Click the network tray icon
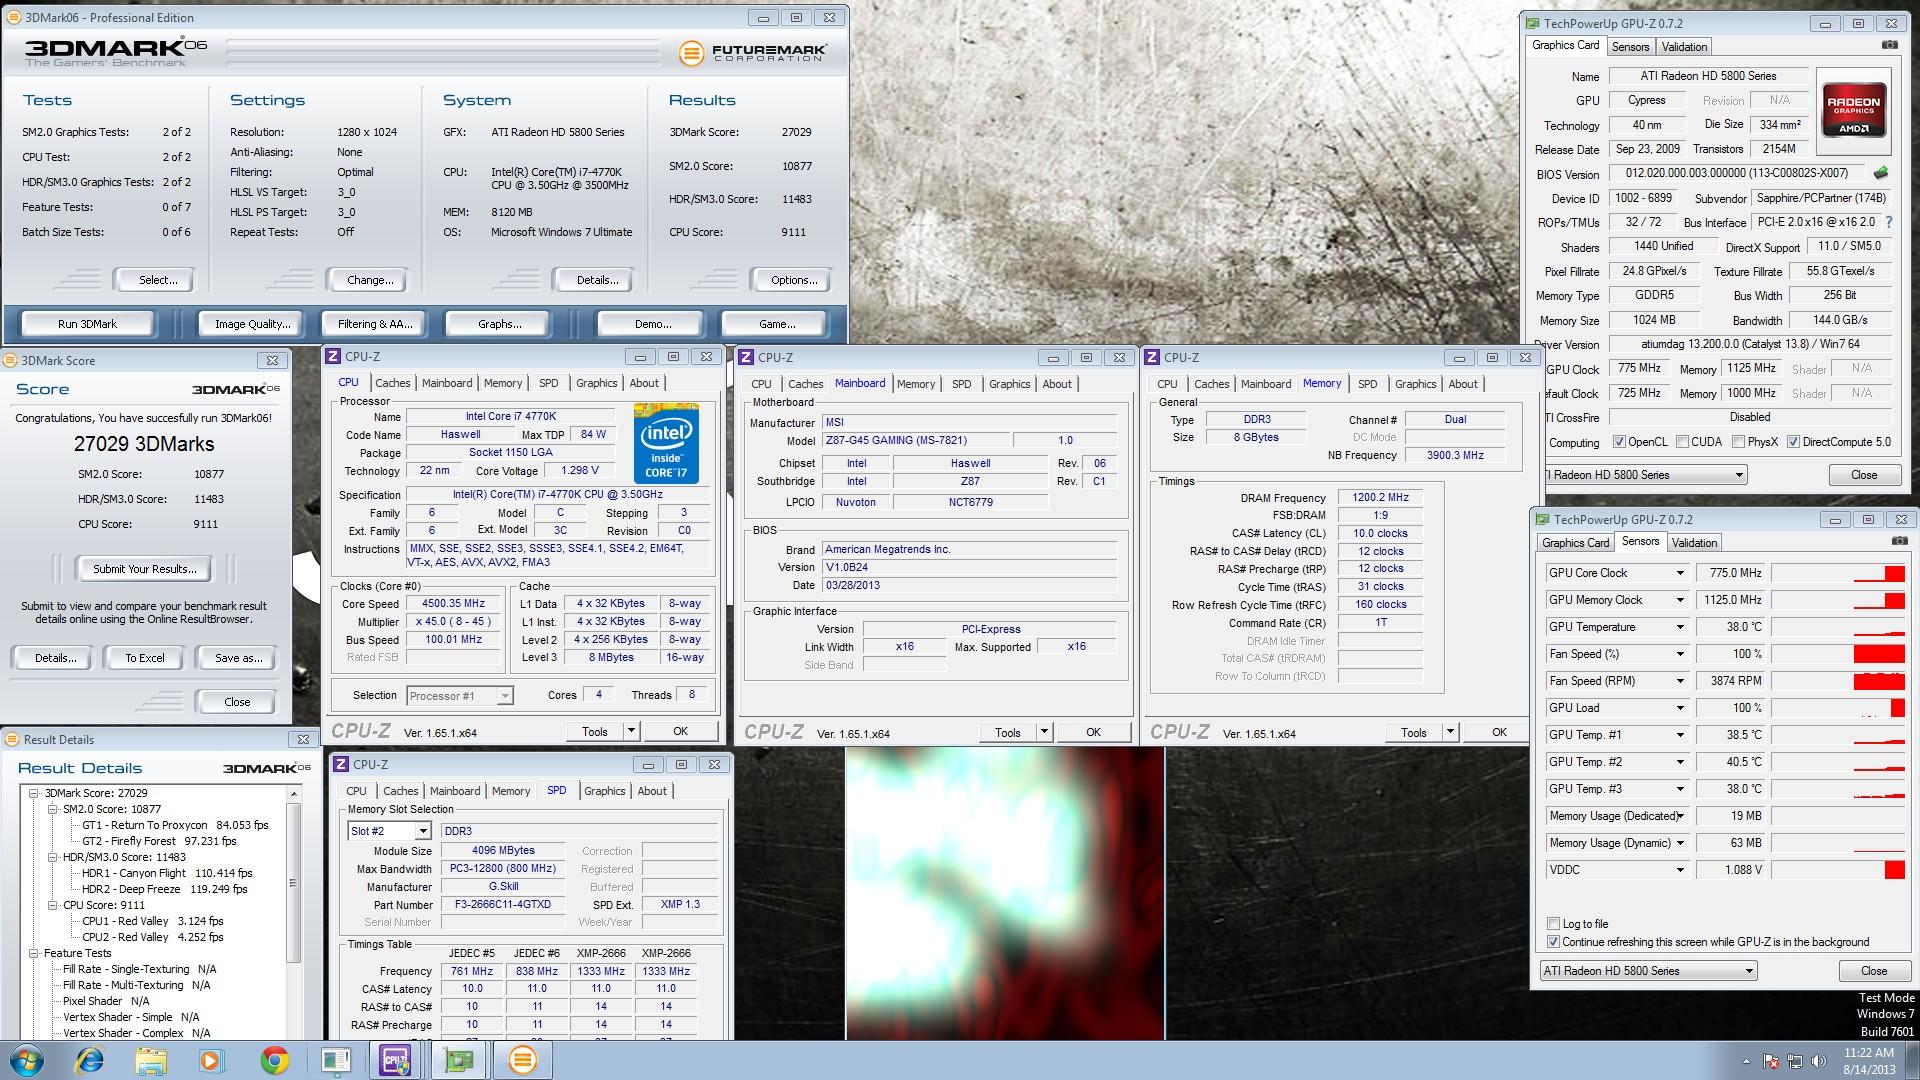The image size is (1920, 1080). click(x=1795, y=1061)
